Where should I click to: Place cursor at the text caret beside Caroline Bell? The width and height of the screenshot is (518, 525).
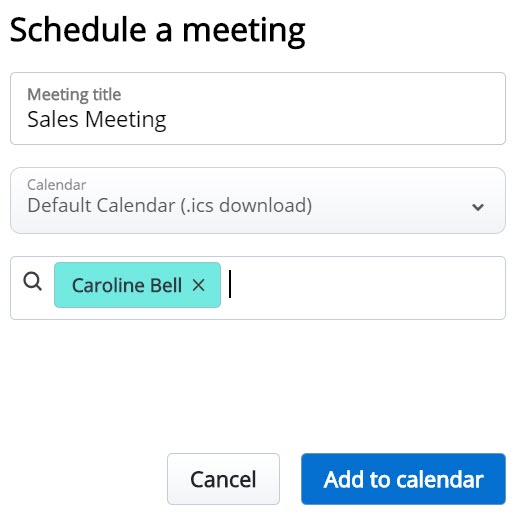(230, 284)
